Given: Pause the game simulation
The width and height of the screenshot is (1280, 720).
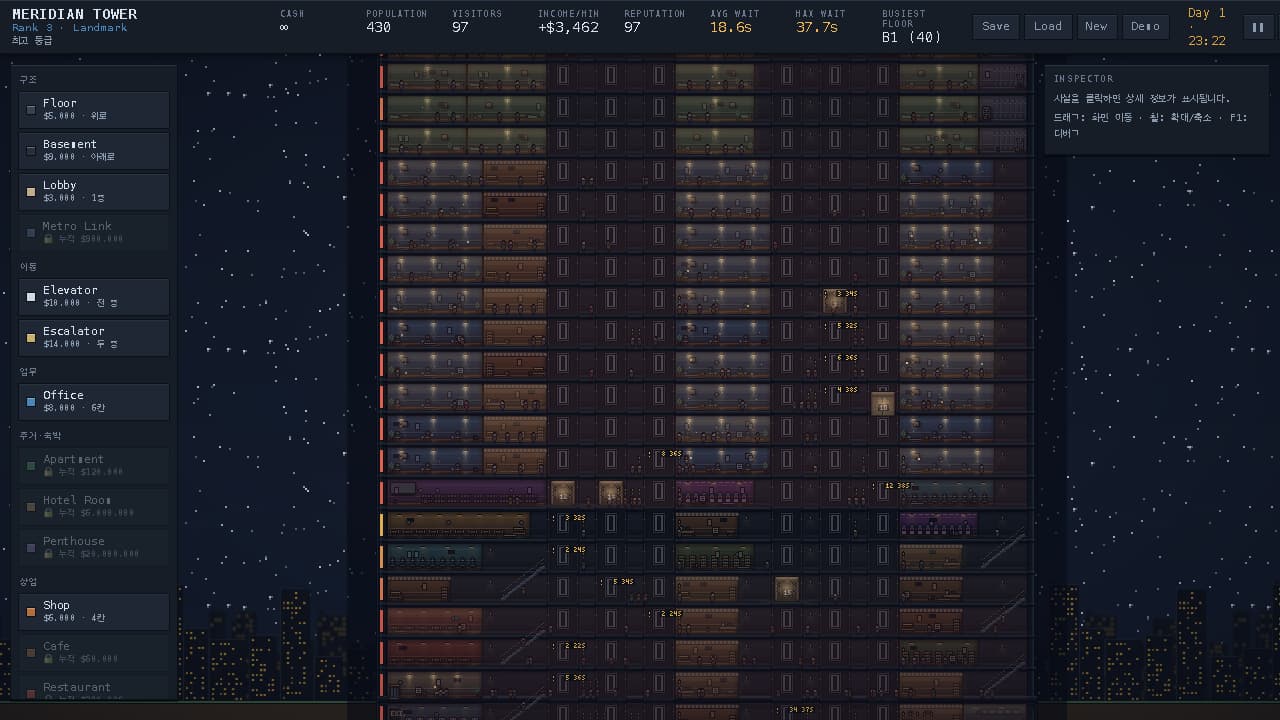Looking at the screenshot, I should tap(1257, 27).
